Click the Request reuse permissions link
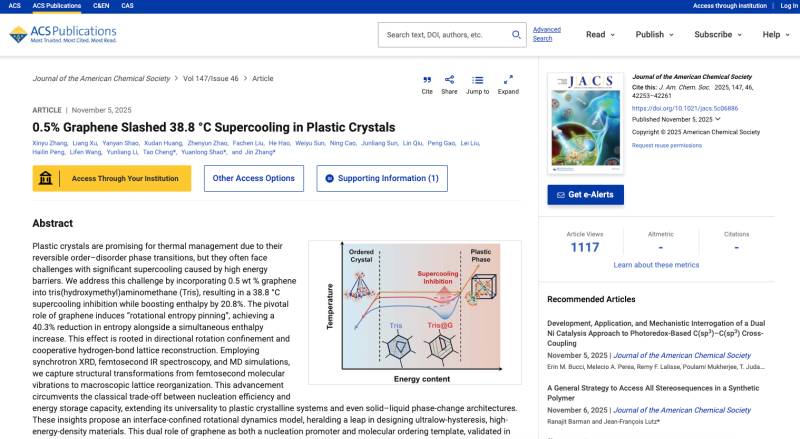800x439 pixels. [x=666, y=145]
